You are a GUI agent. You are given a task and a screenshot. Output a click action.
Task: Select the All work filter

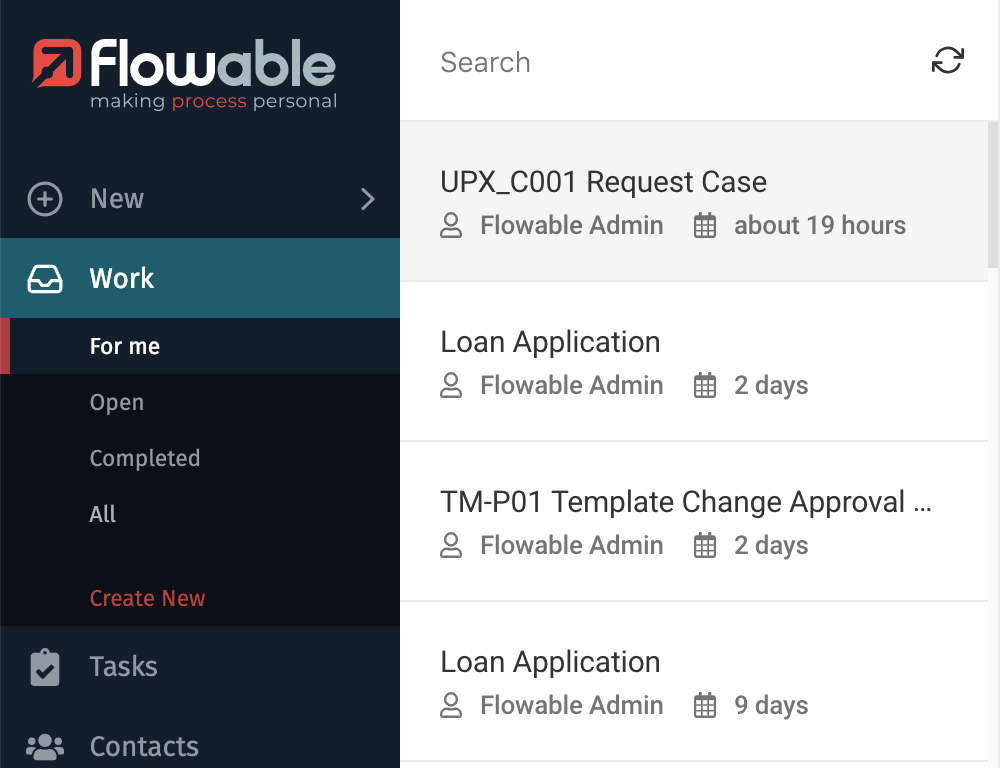(x=103, y=515)
